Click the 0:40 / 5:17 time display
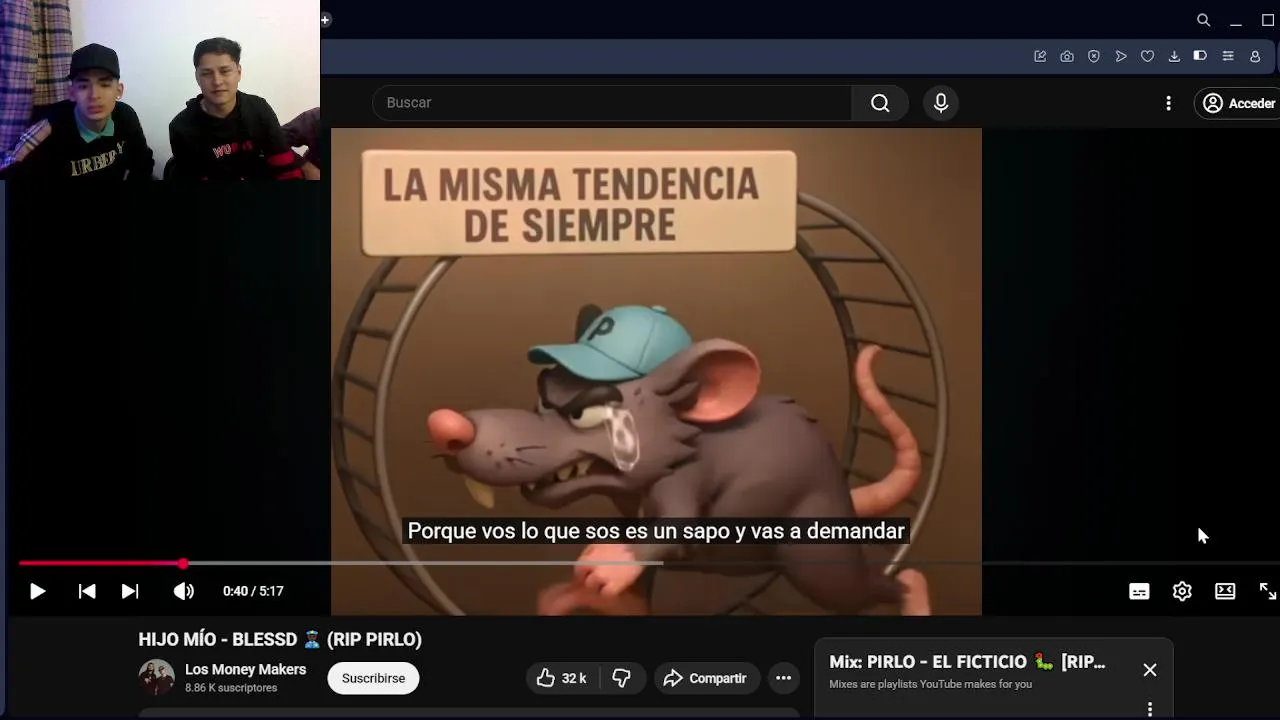 point(253,591)
